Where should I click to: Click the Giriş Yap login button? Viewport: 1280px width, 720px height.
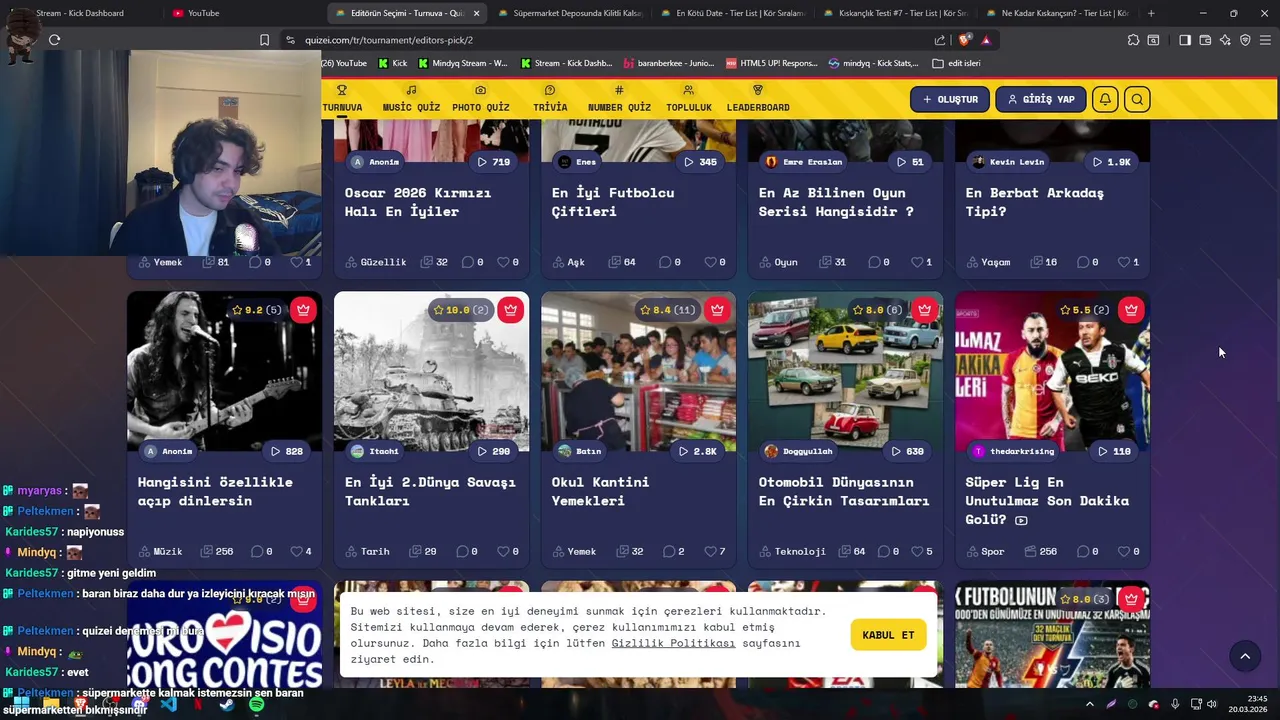point(1041,99)
